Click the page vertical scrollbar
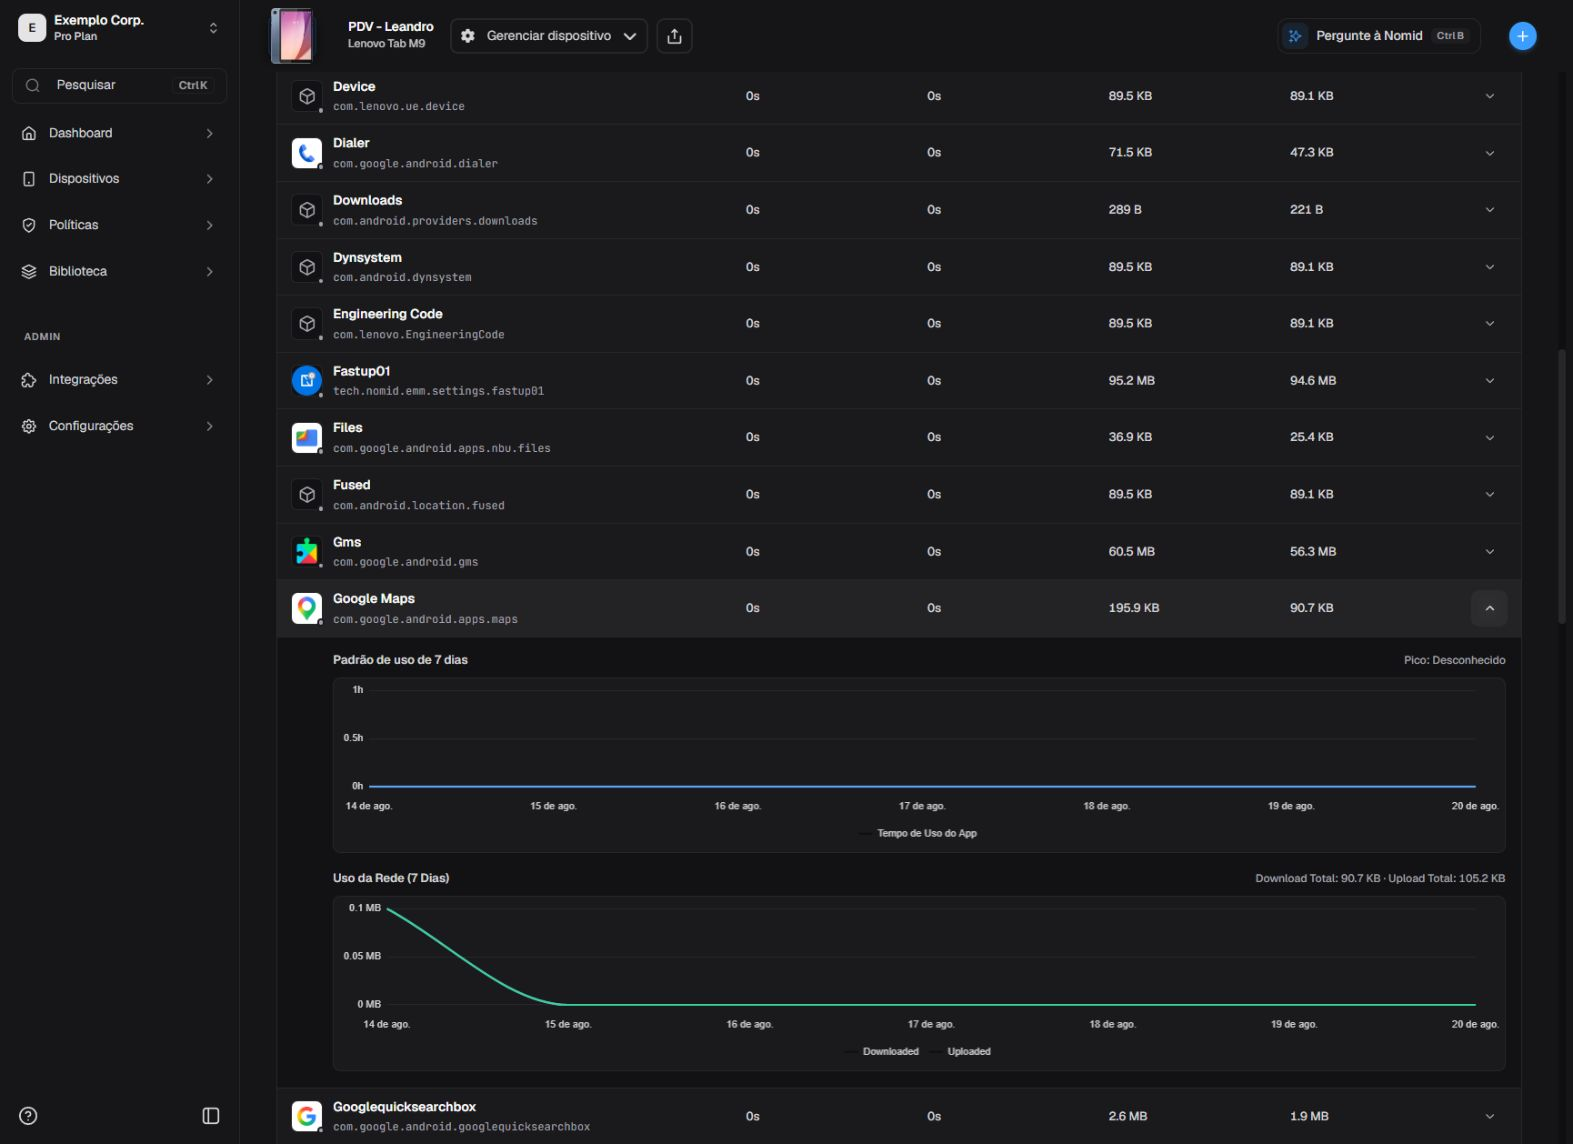1573x1144 pixels. click(x=1562, y=486)
